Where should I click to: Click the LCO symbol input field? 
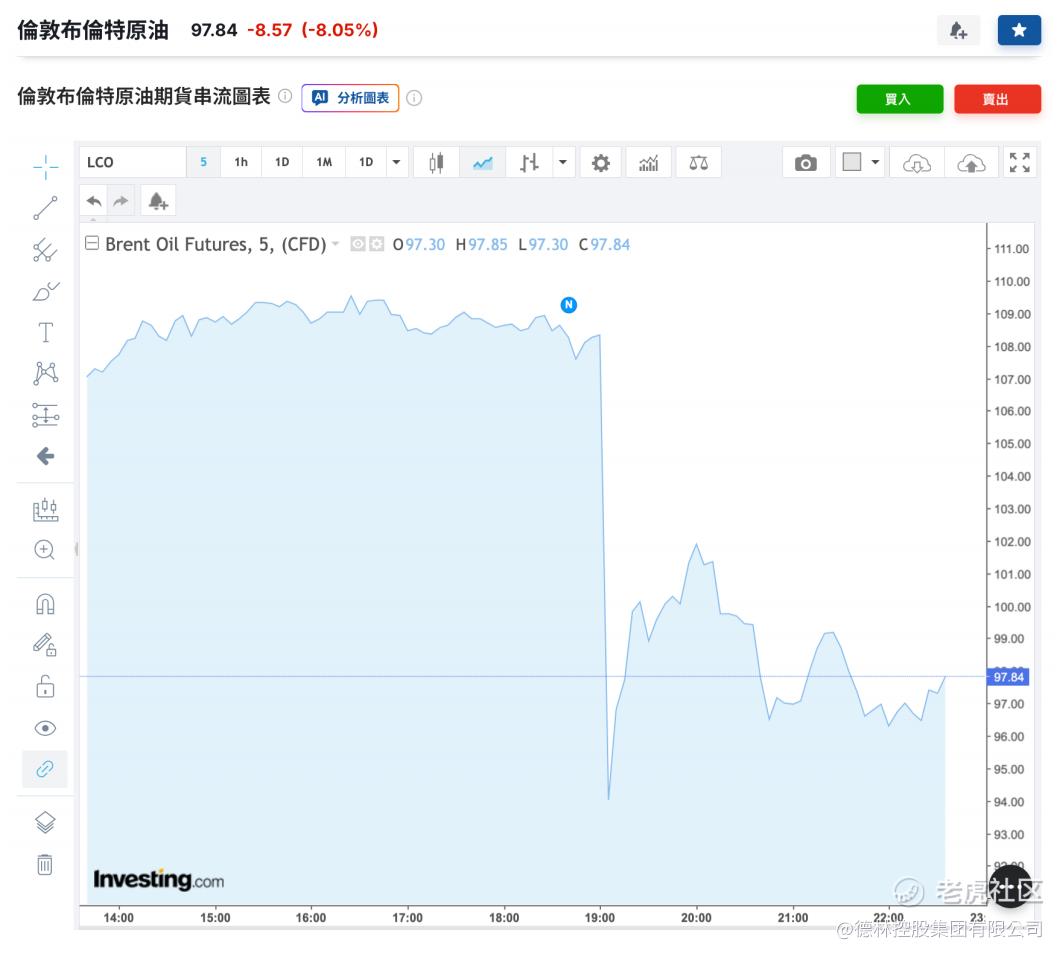(133, 163)
